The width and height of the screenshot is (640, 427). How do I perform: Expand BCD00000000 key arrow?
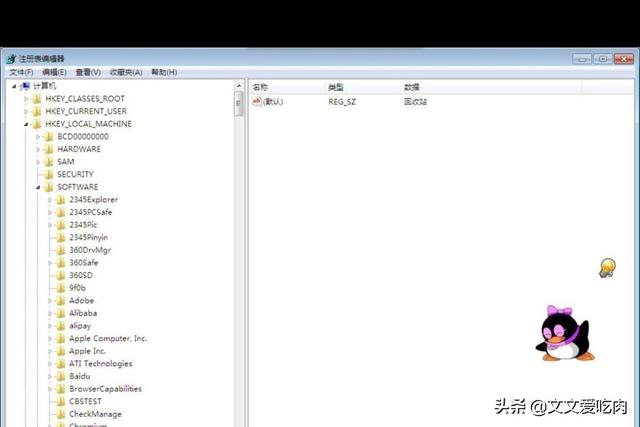pyautogui.click(x=38, y=137)
